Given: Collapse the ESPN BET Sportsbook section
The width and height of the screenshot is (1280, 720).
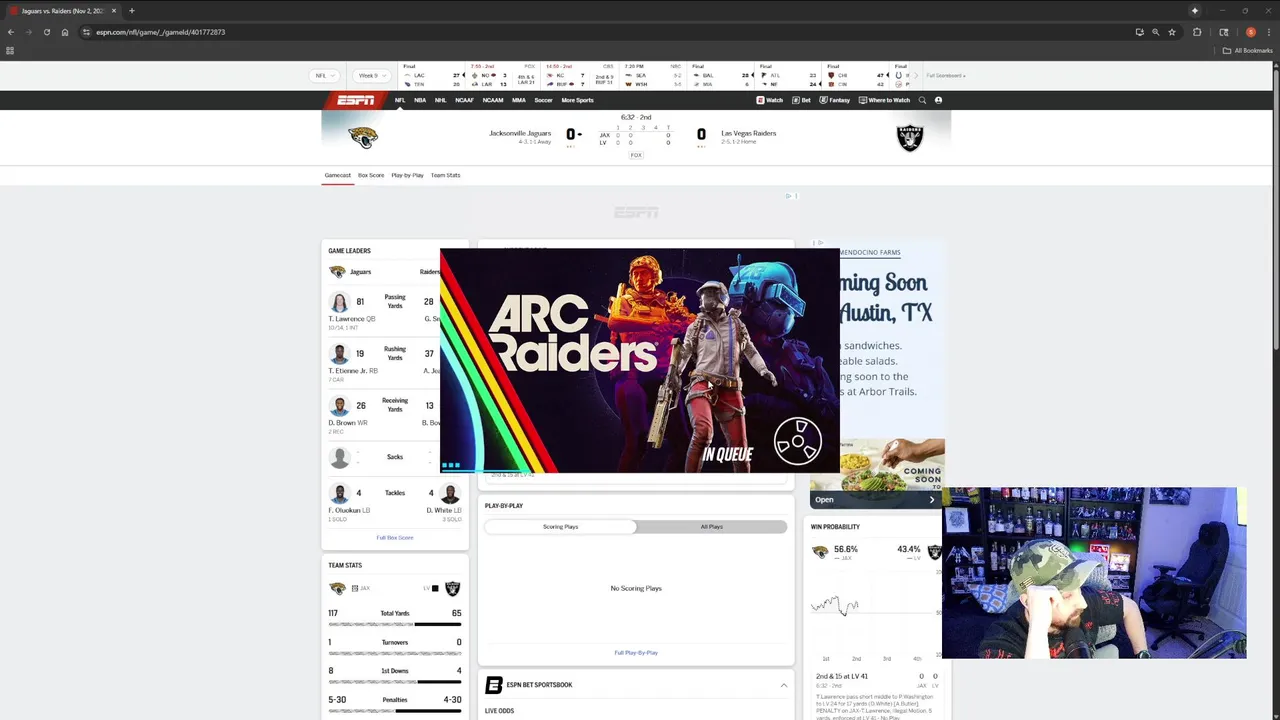Looking at the screenshot, I should (783, 685).
